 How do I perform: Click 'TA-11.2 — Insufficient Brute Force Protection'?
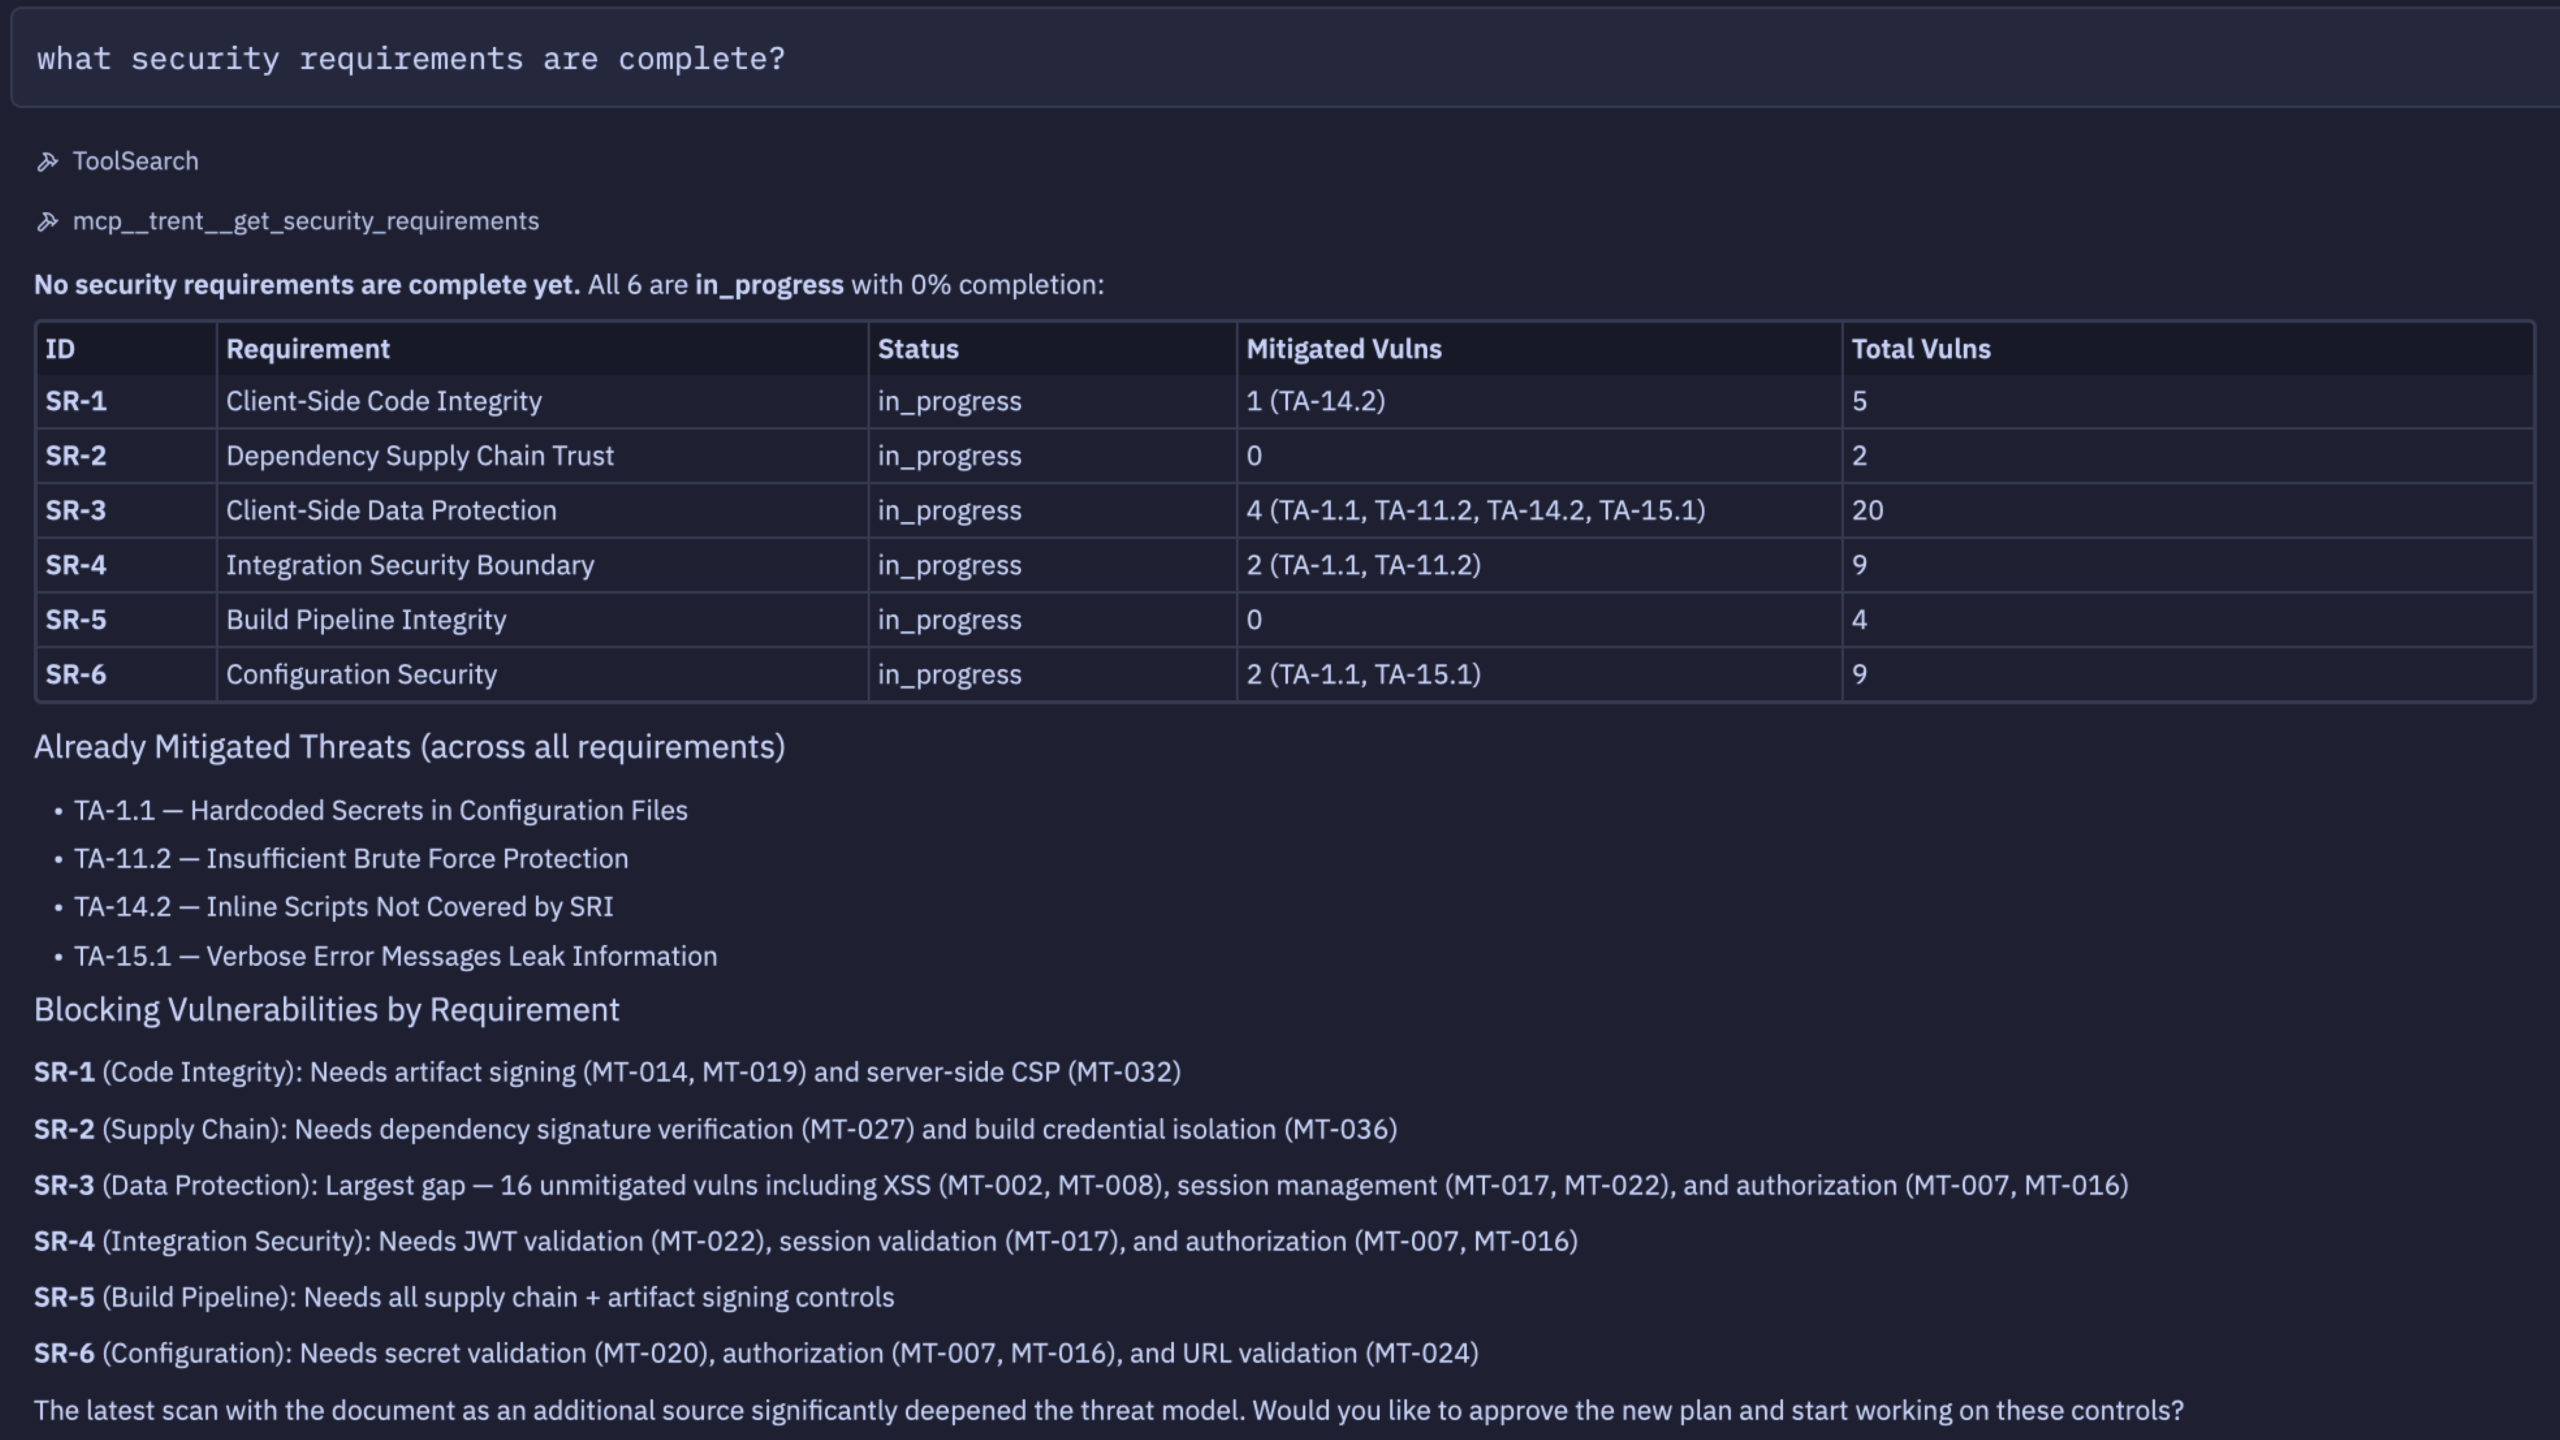coord(351,858)
